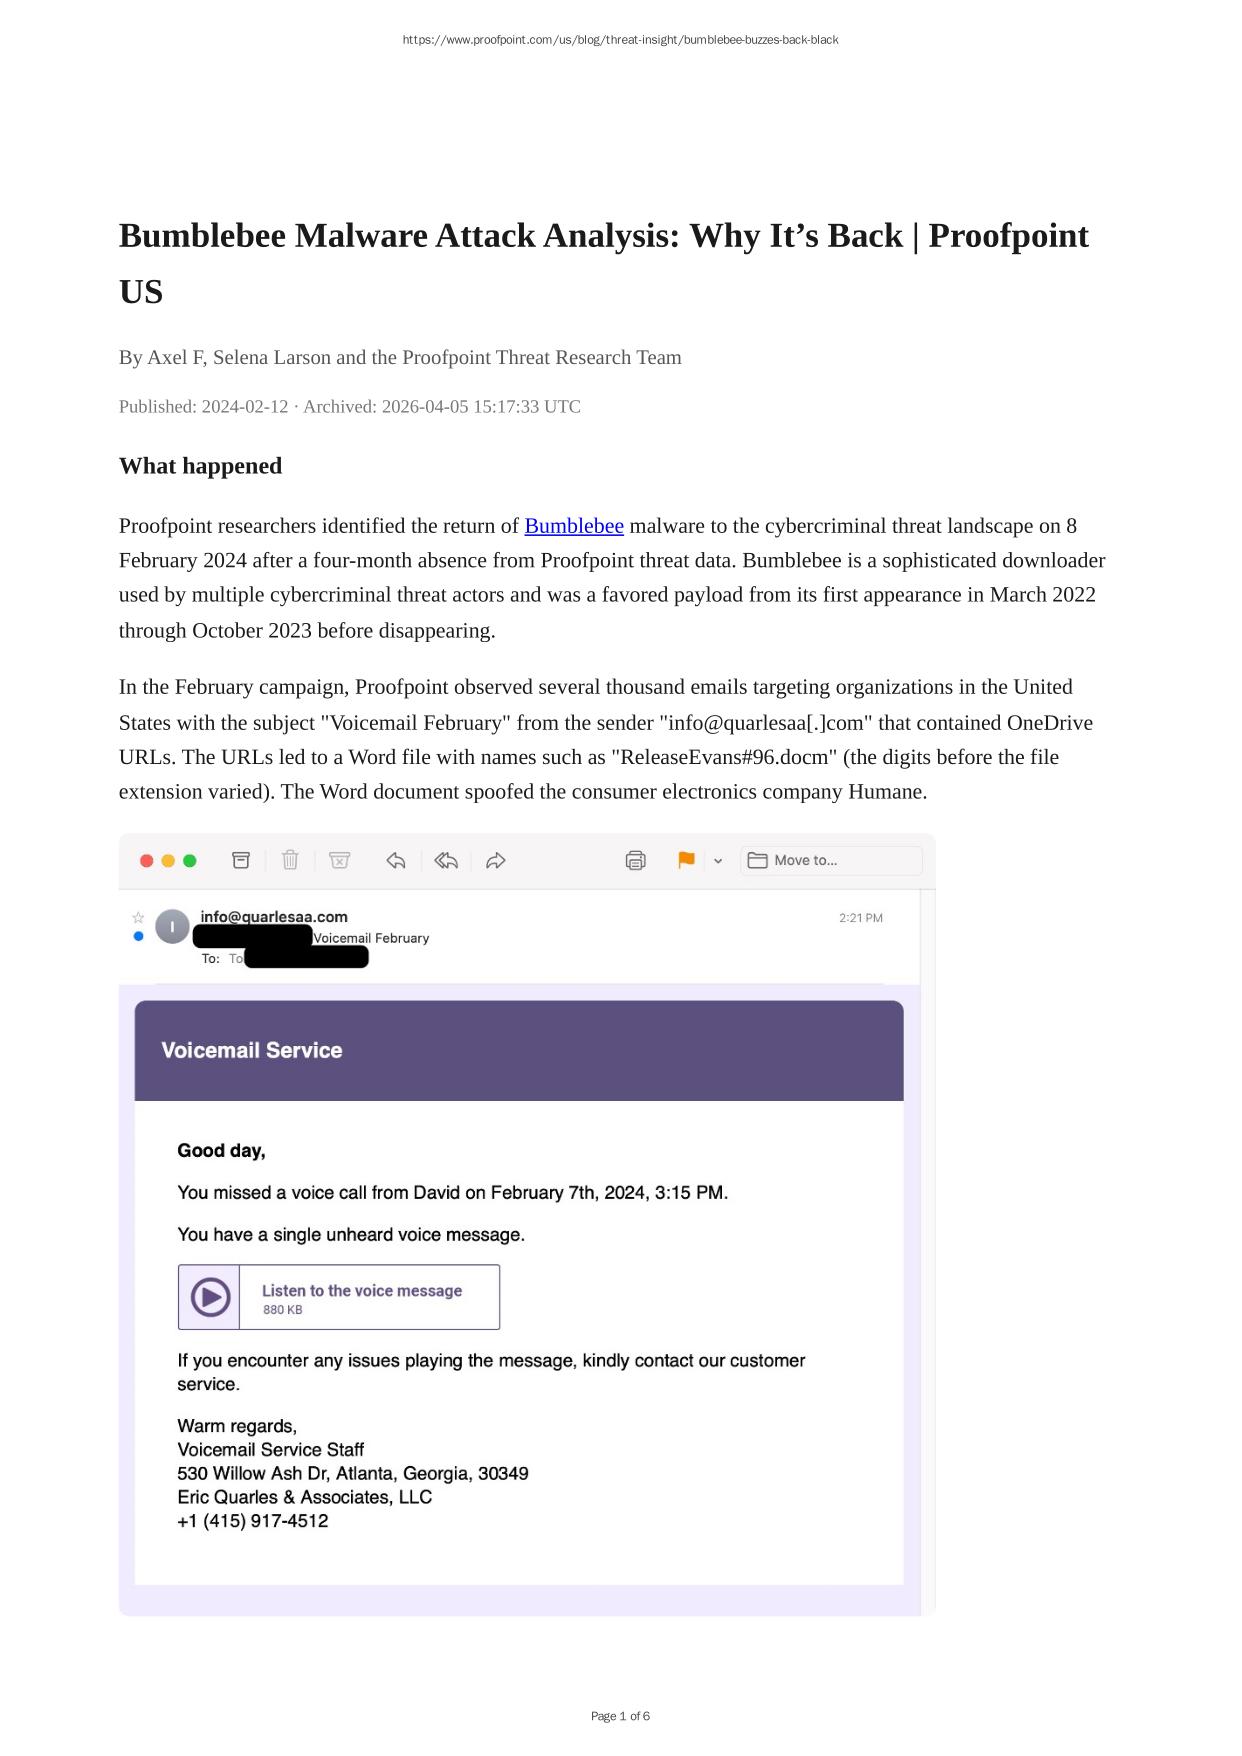Image resolution: width=1242 pixels, height=1756 pixels.
Task: Click the Archive message icon
Action: point(241,860)
